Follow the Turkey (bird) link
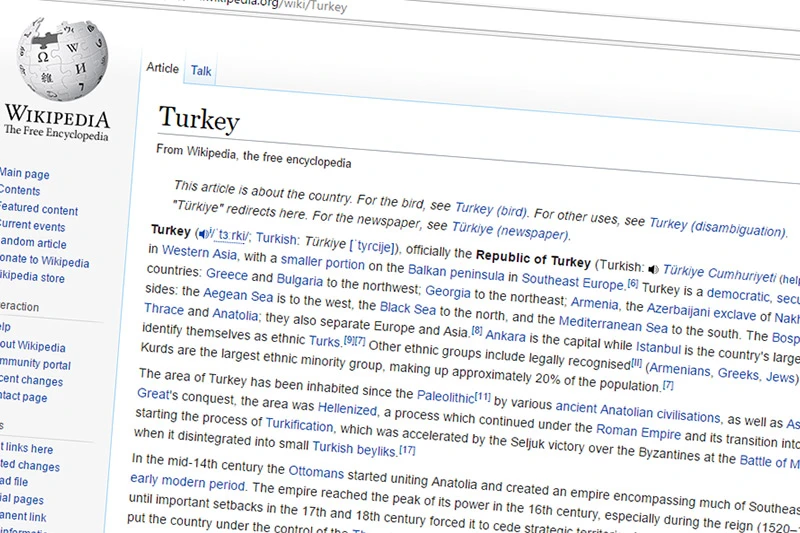 [x=490, y=209]
